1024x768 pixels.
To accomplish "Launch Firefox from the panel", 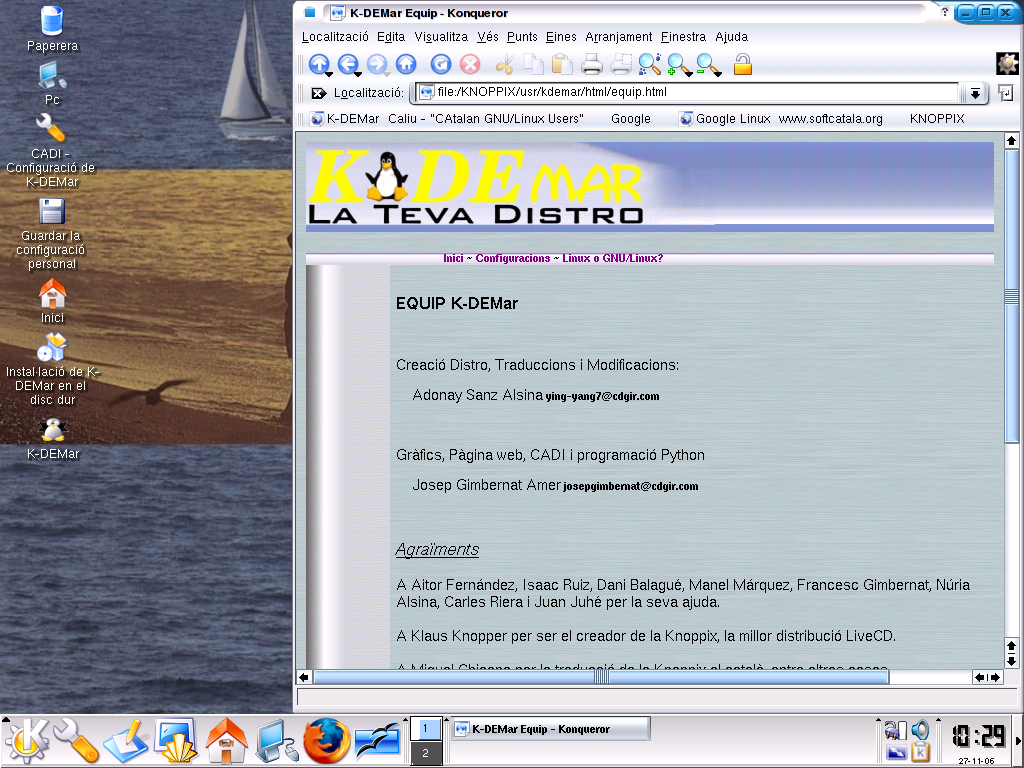I will [x=326, y=741].
